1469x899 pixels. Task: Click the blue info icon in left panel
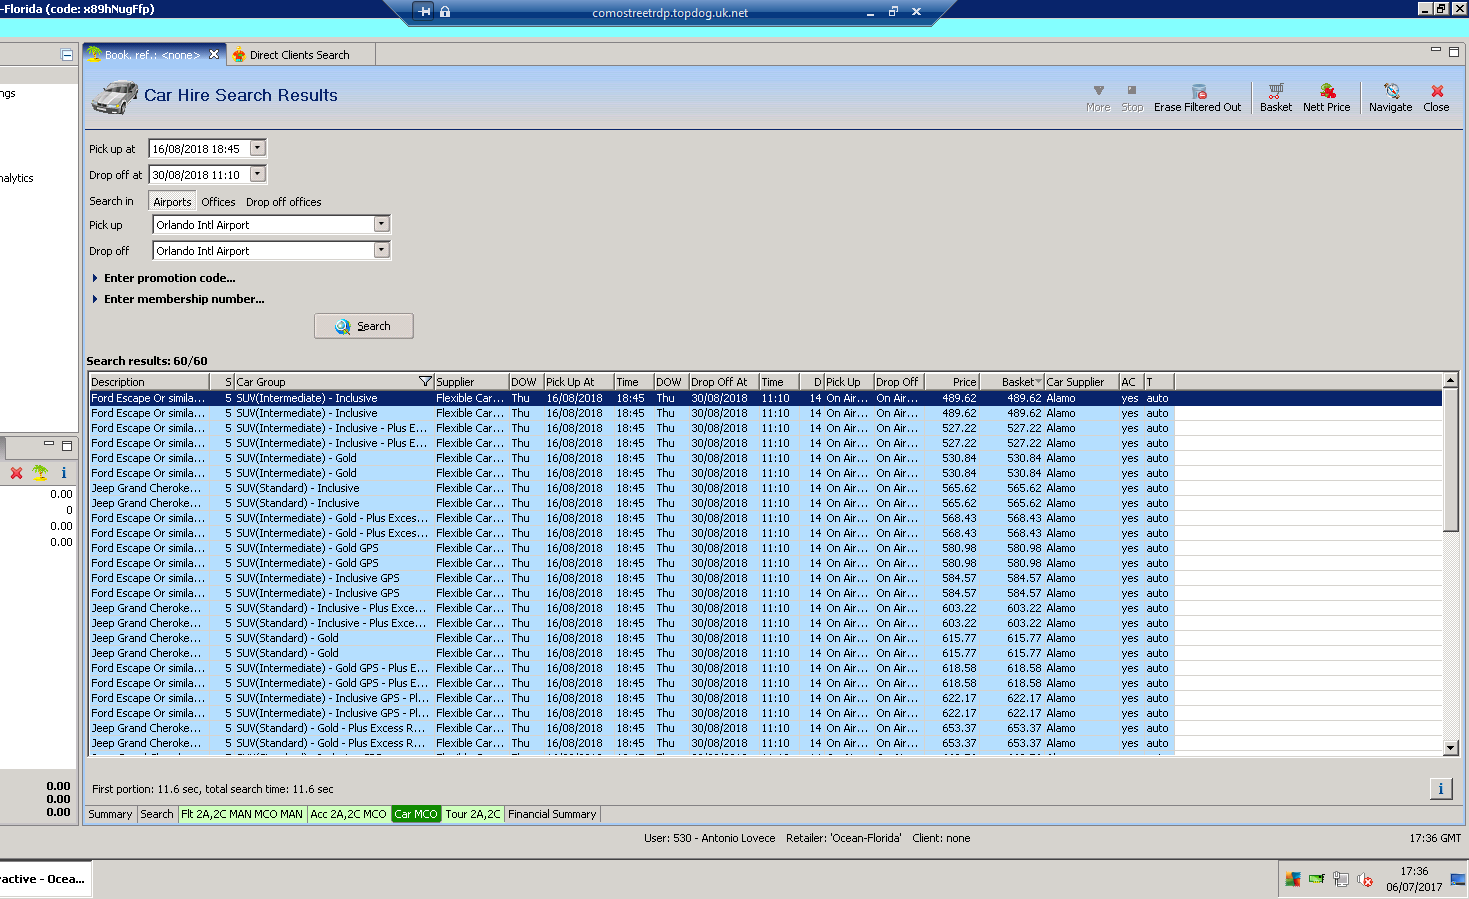coord(64,473)
